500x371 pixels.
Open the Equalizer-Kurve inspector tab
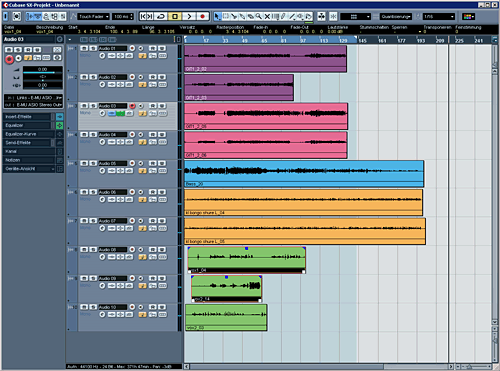[29, 134]
